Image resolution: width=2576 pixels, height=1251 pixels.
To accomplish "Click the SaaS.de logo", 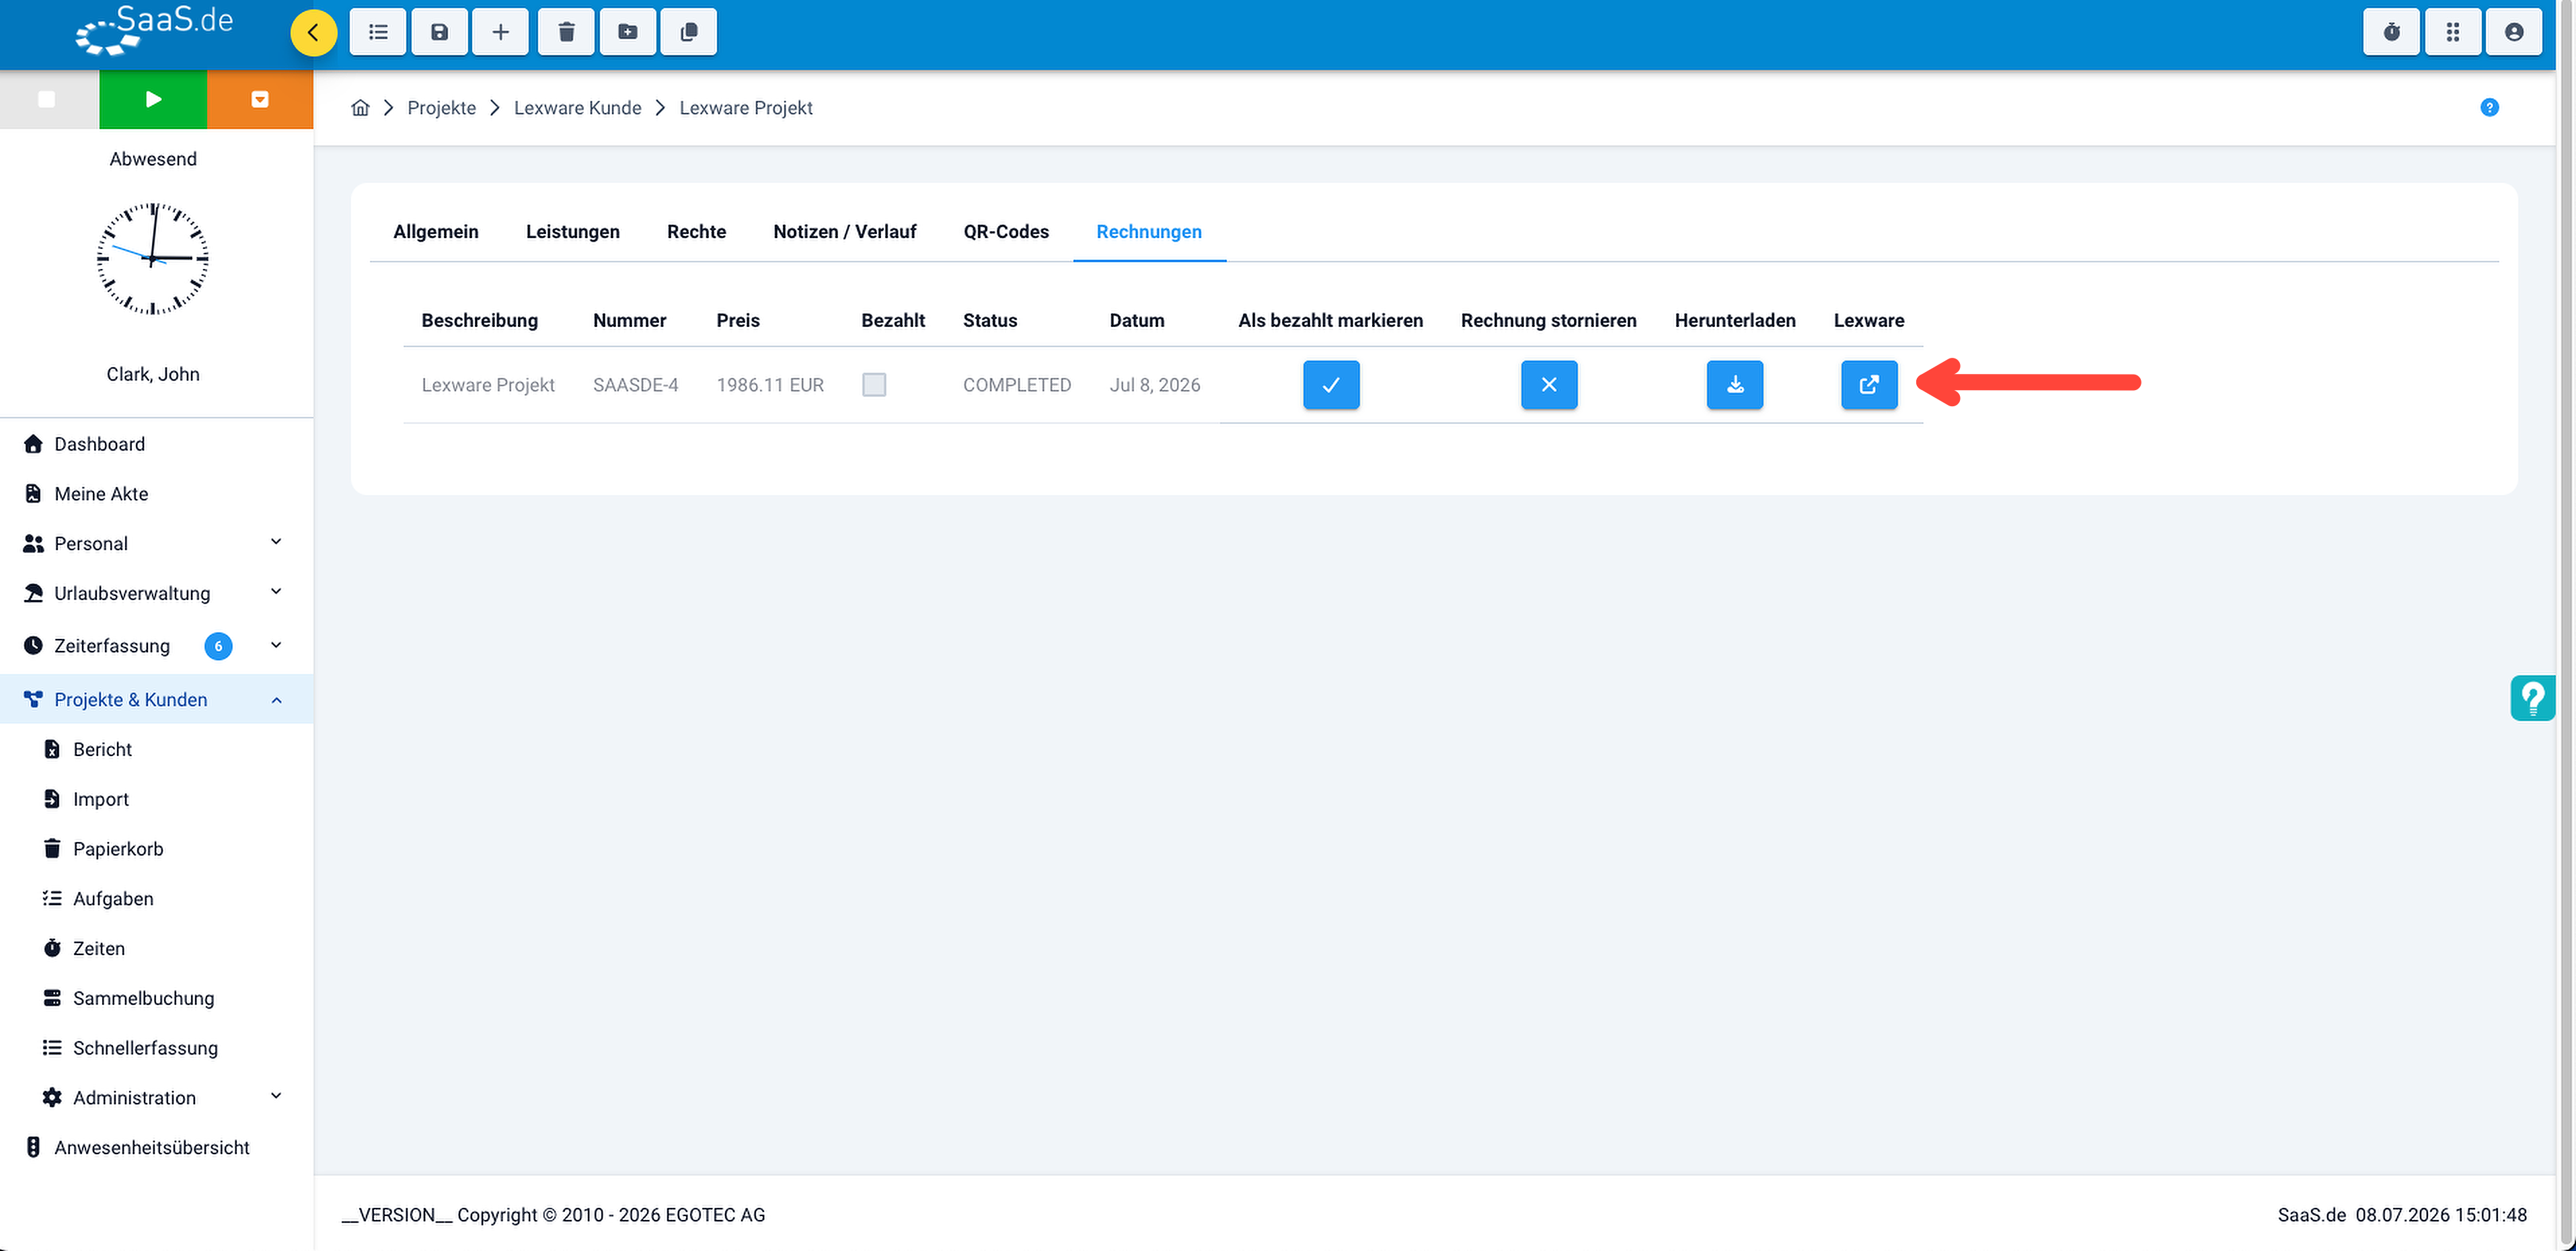I will [x=153, y=30].
